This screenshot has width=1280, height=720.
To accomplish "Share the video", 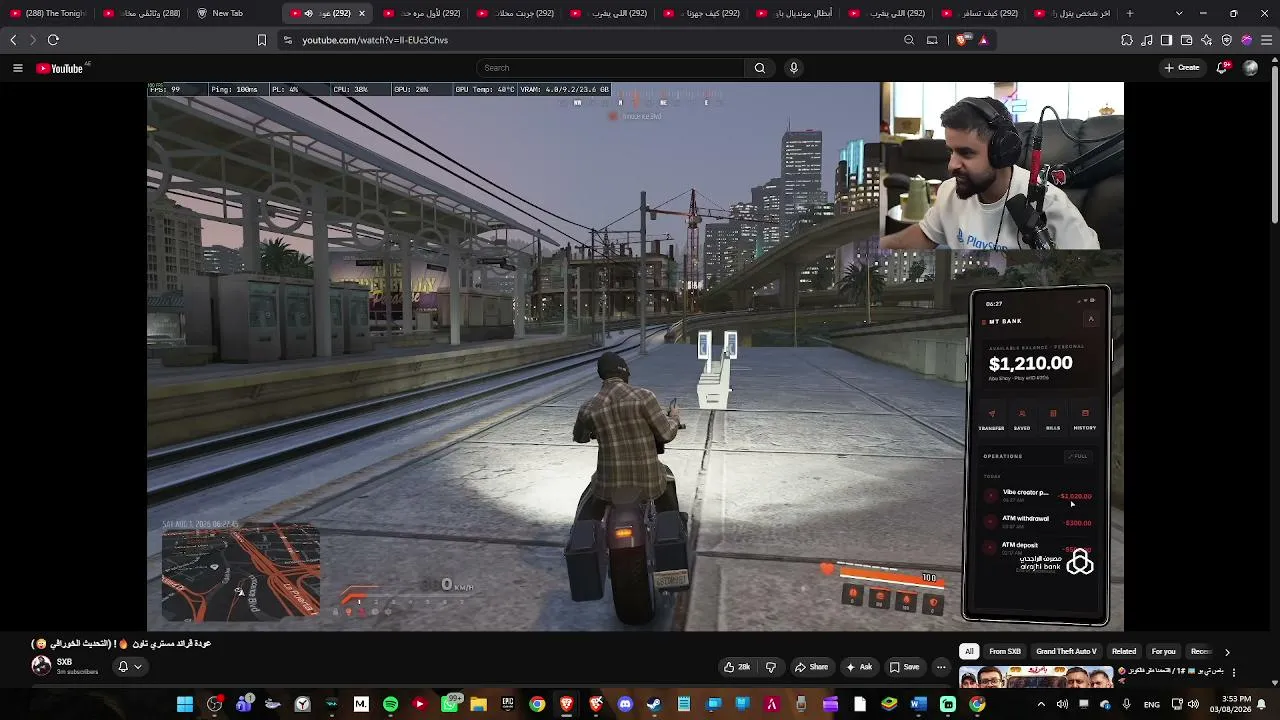I will pyautogui.click(x=811, y=667).
